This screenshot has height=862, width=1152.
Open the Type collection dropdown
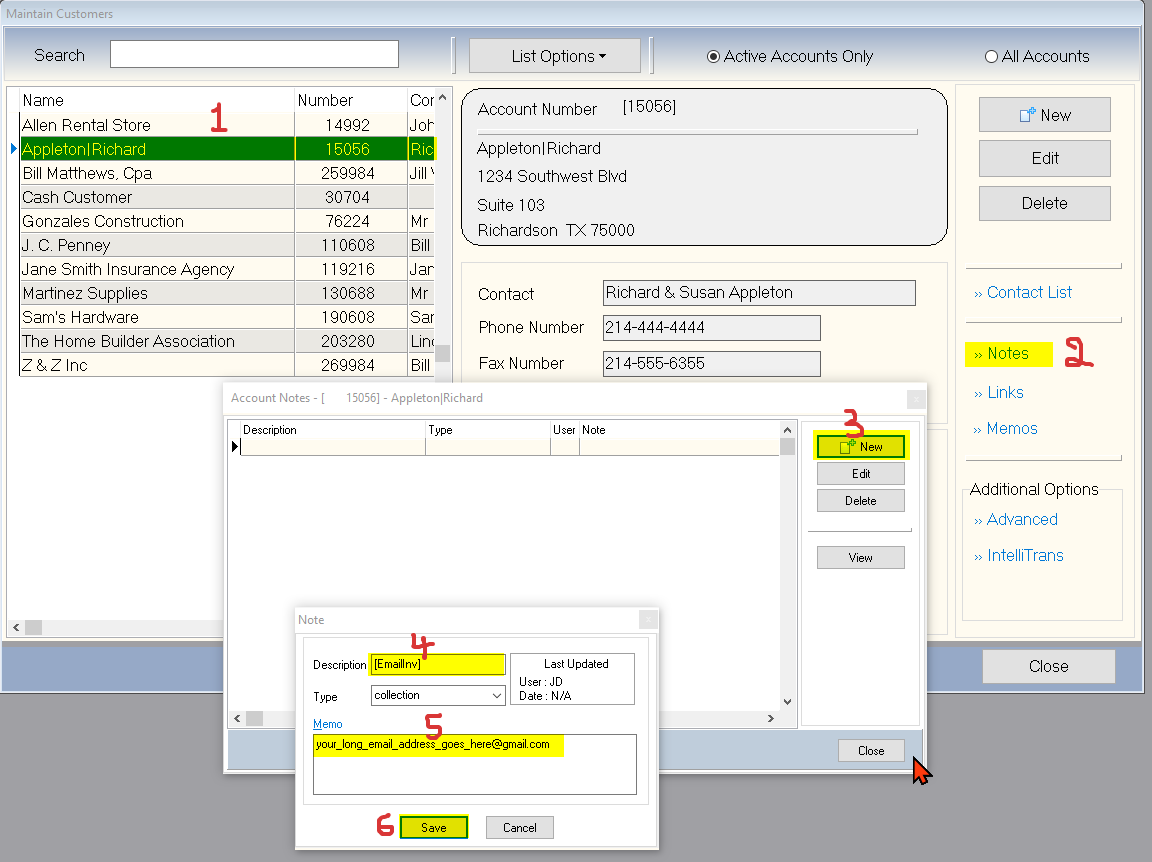[497, 695]
